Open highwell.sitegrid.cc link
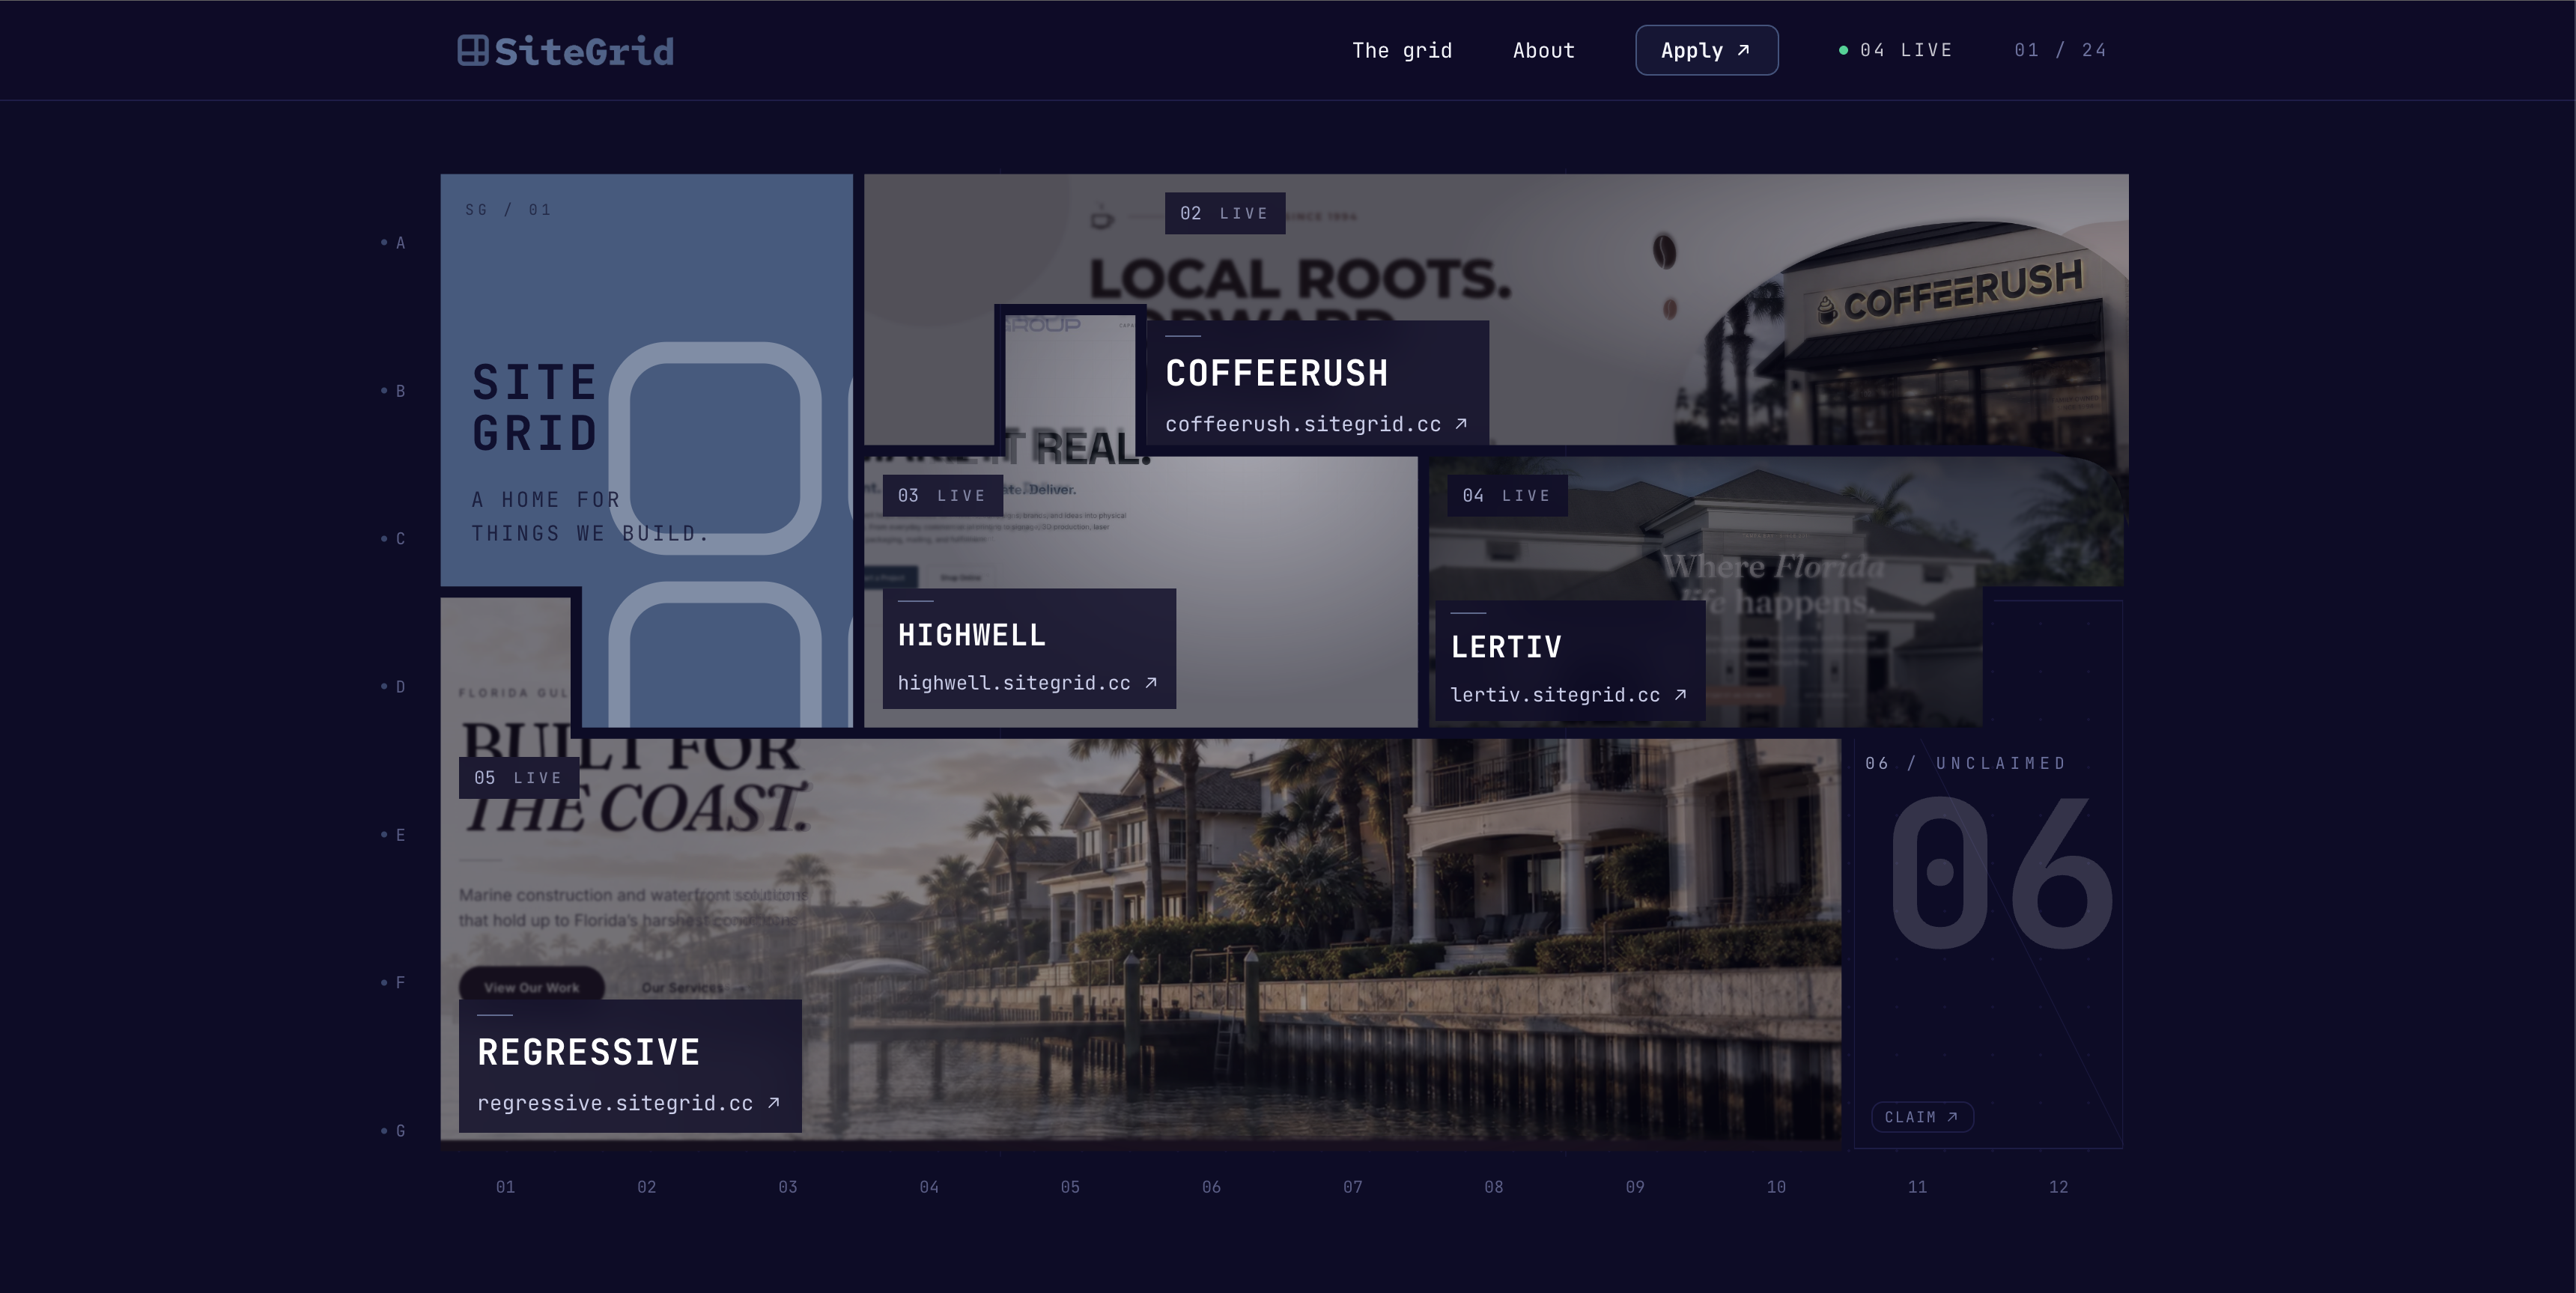 point(1014,683)
